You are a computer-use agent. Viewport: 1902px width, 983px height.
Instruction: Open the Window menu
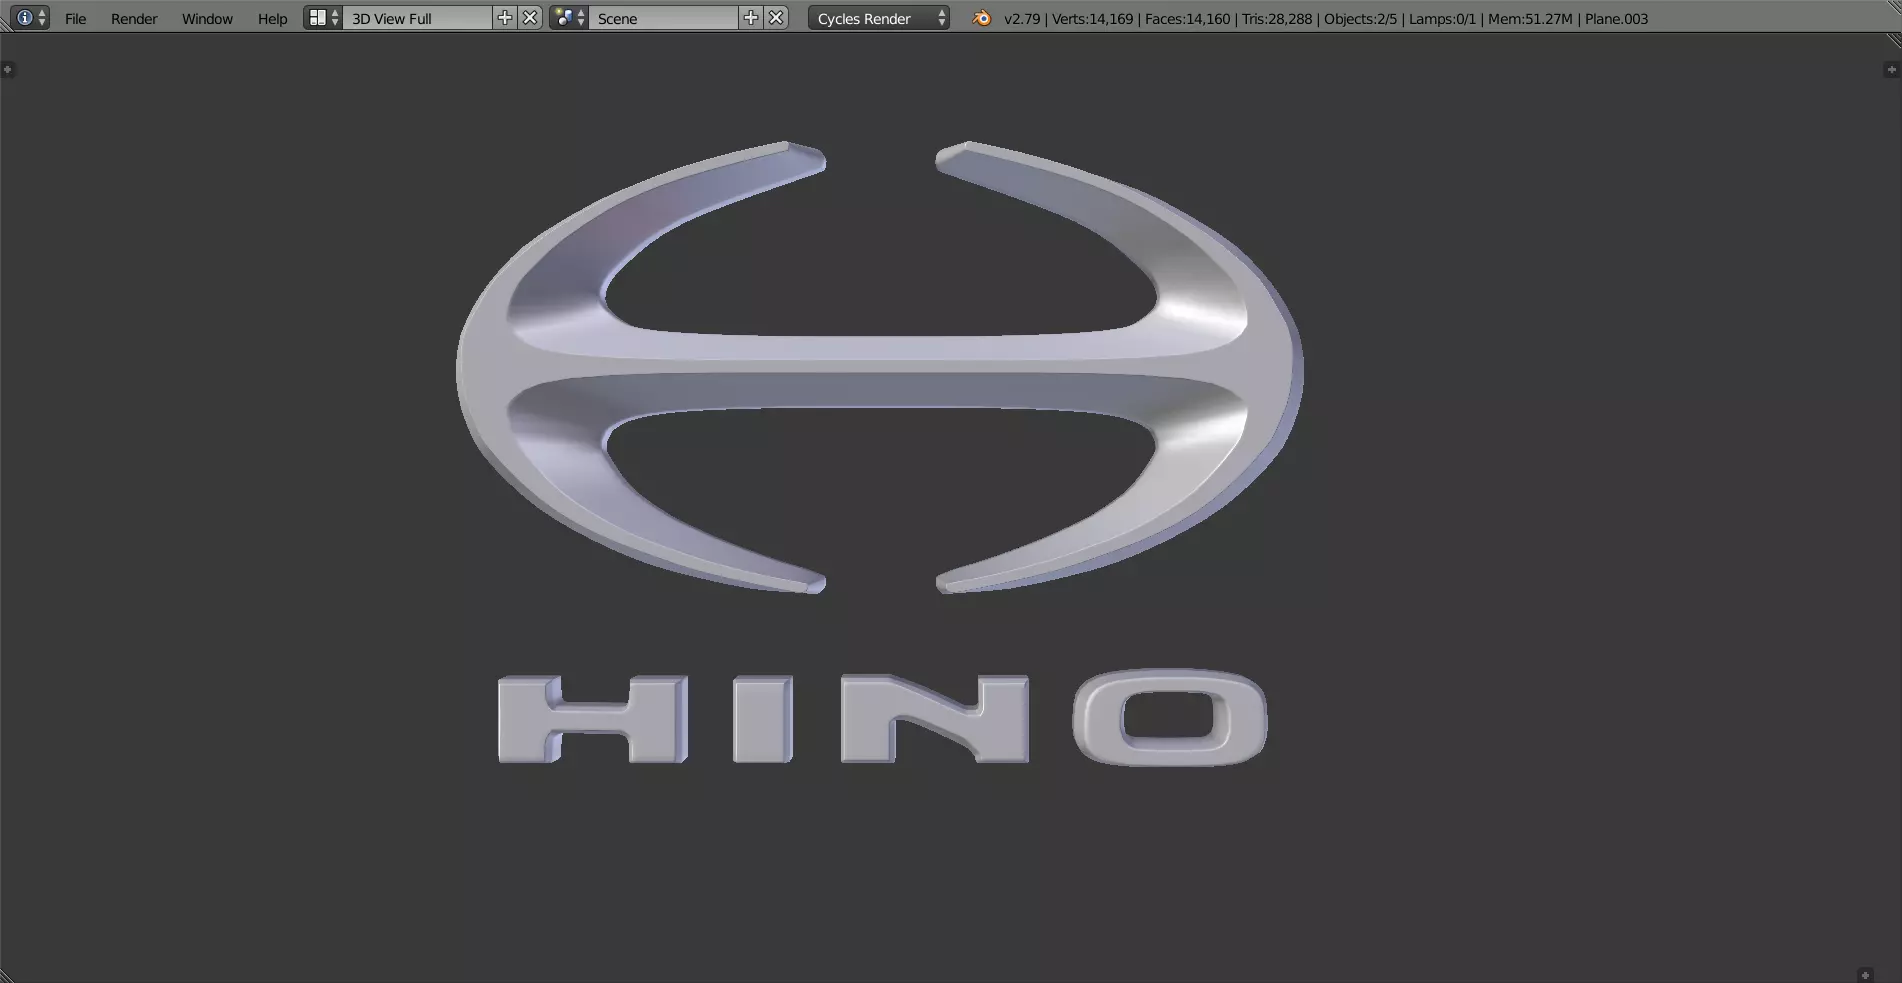tap(207, 18)
